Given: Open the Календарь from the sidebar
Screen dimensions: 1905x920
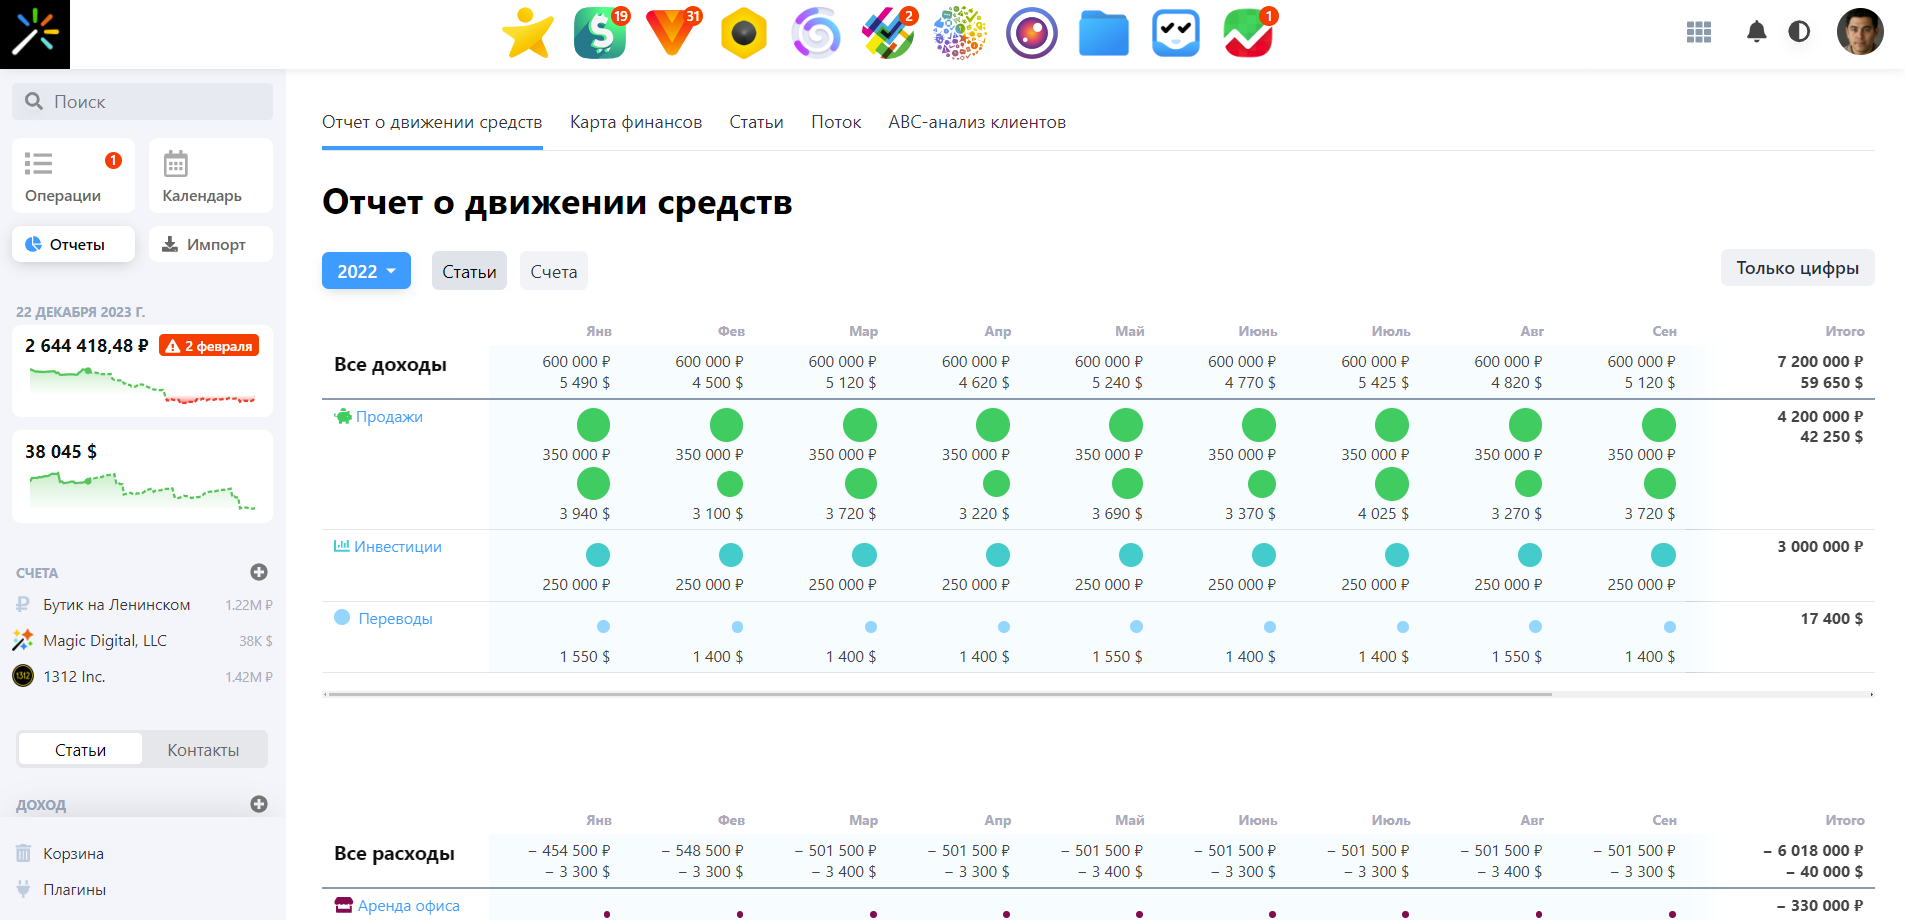Looking at the screenshot, I should click(209, 175).
